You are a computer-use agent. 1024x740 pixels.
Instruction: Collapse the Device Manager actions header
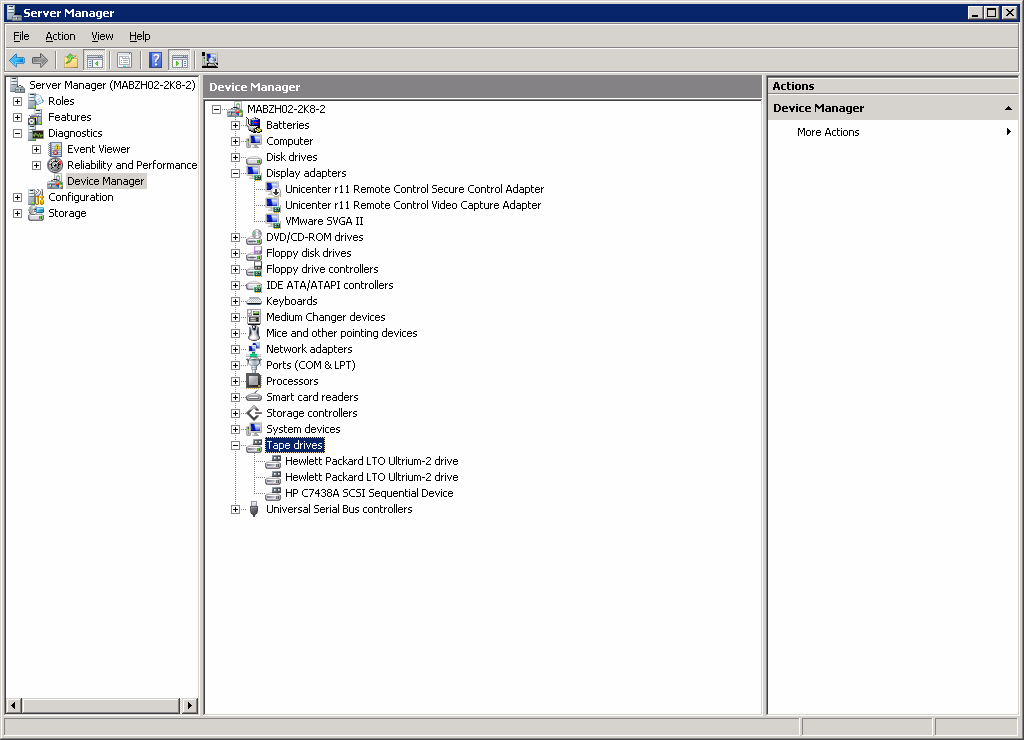coord(1009,108)
